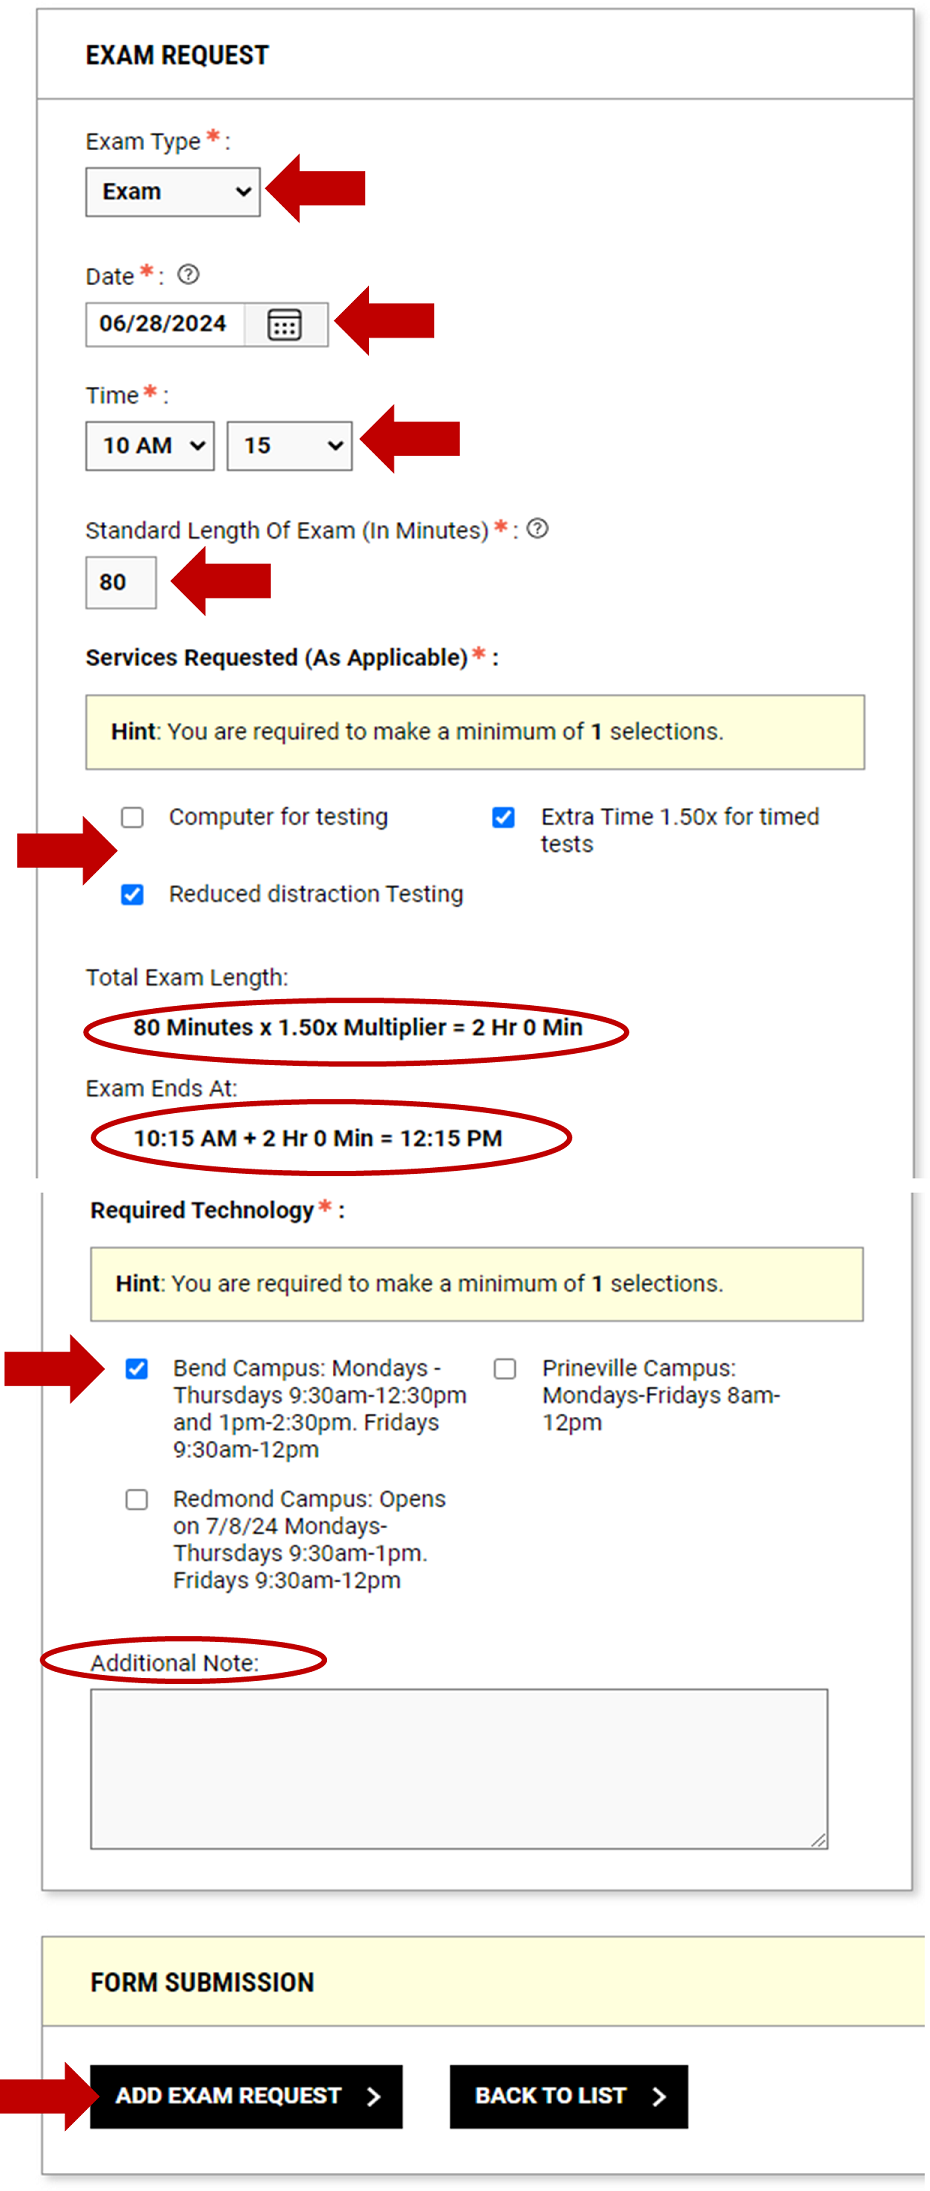930x2191 pixels.
Task: Click the exam length field showing 80
Action: (119, 581)
